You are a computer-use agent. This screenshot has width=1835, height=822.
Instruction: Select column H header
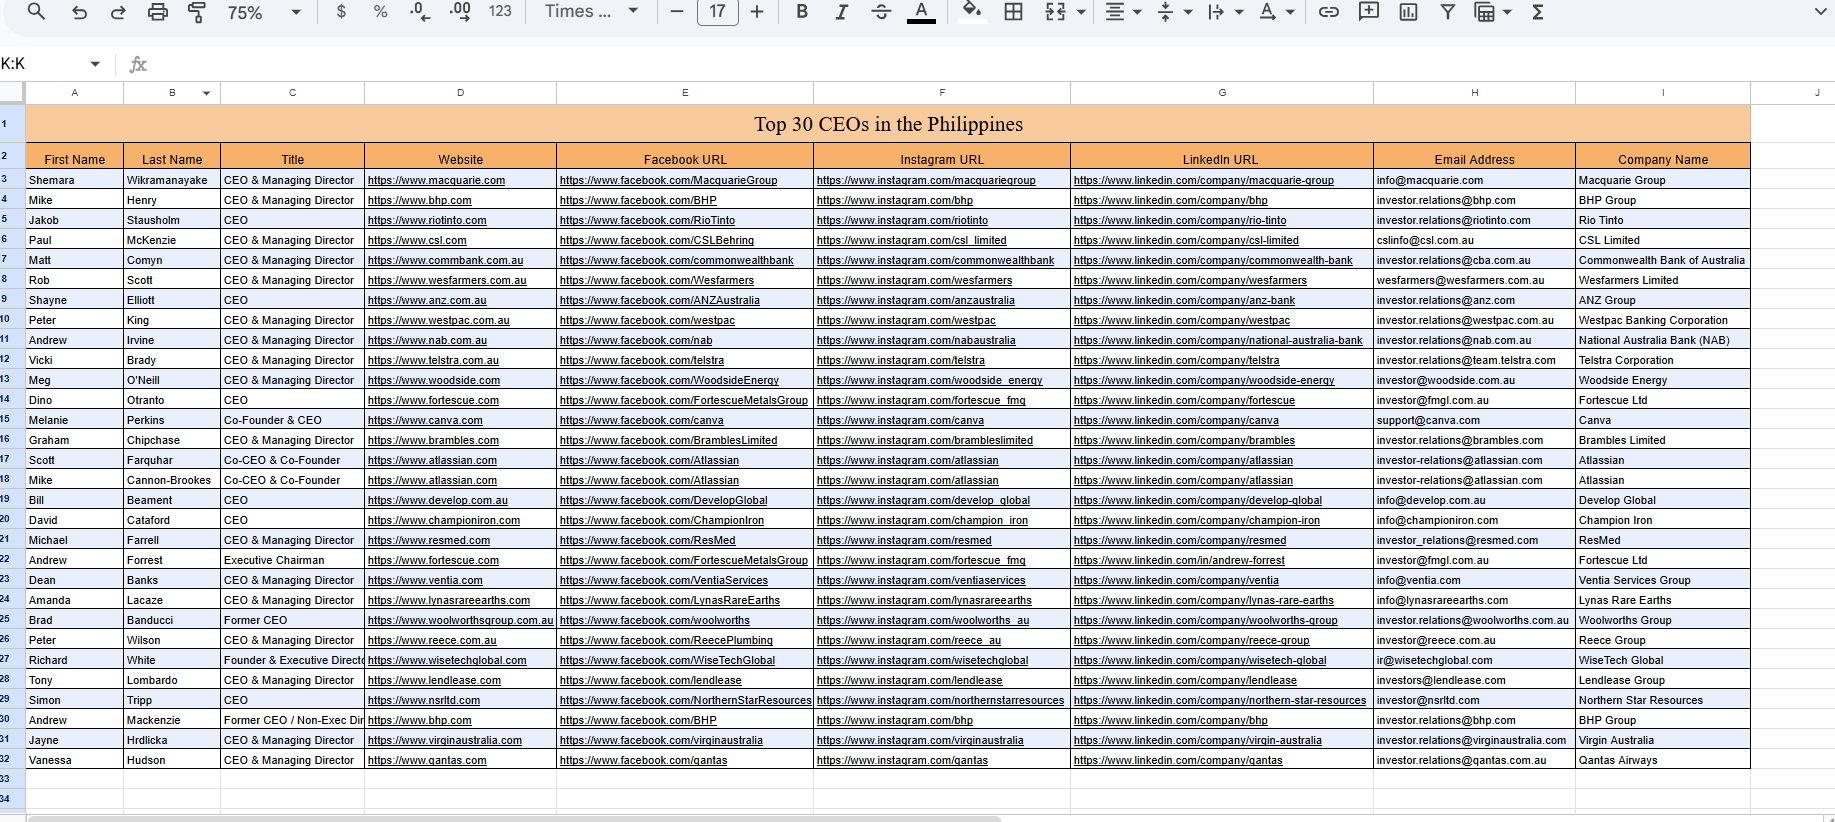pos(1474,93)
